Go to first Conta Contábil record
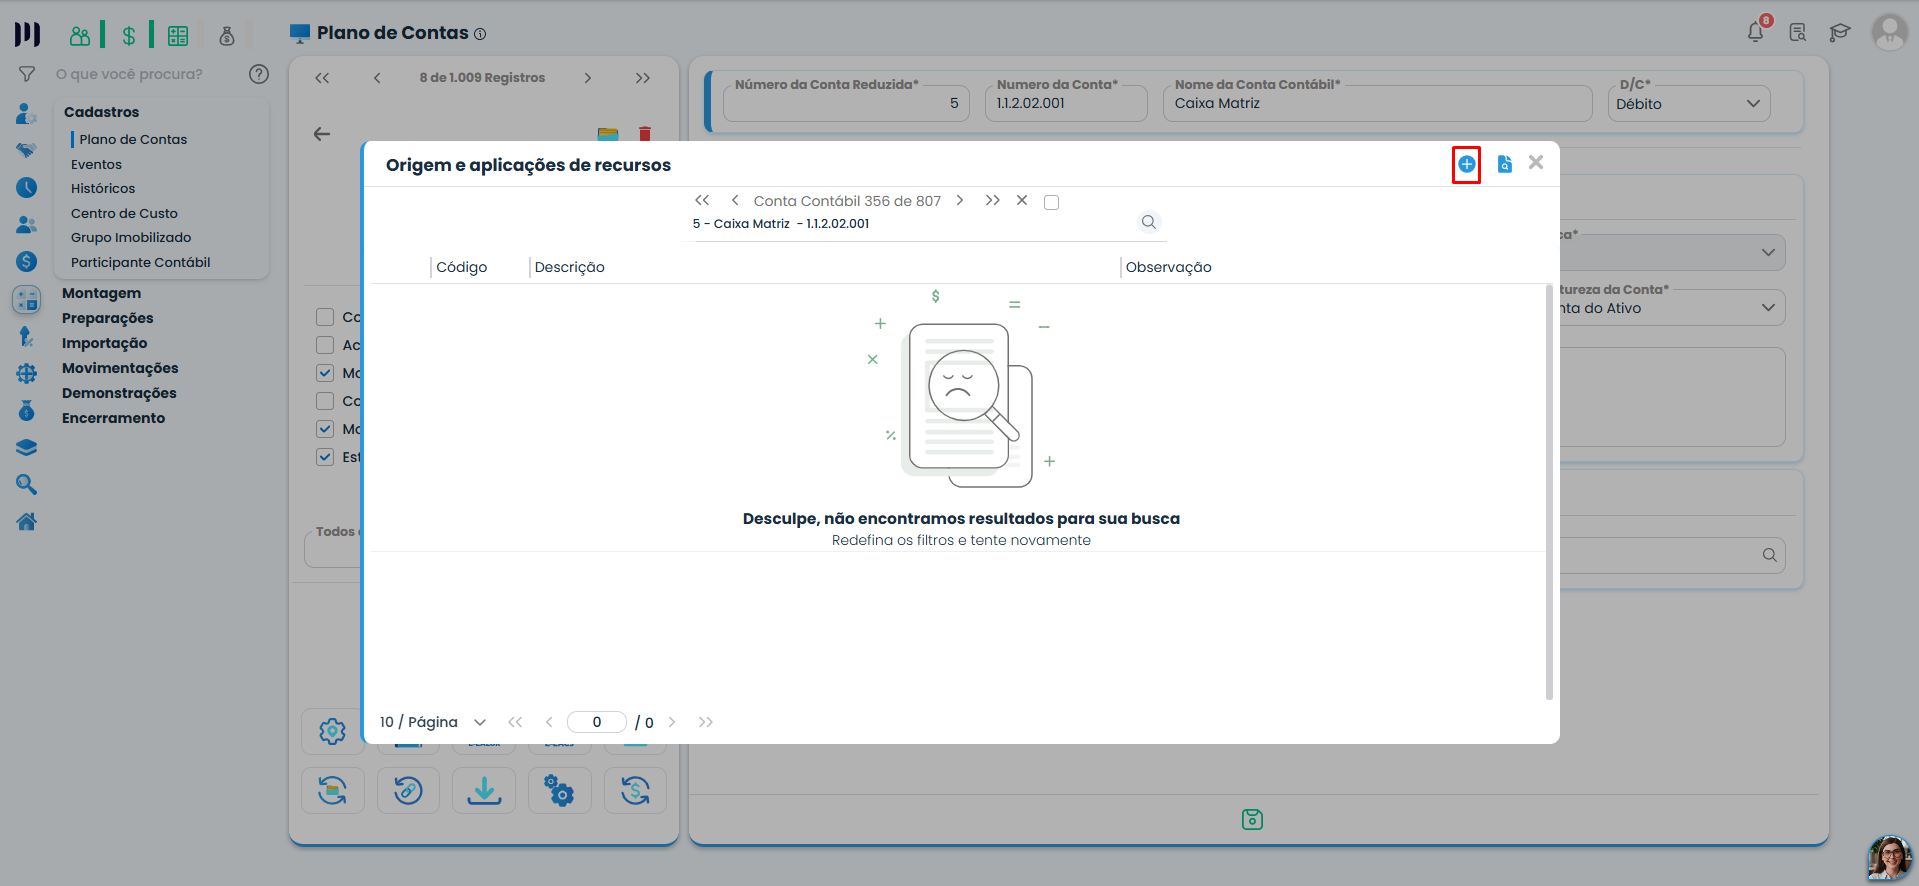This screenshot has height=886, width=1919. tap(702, 200)
